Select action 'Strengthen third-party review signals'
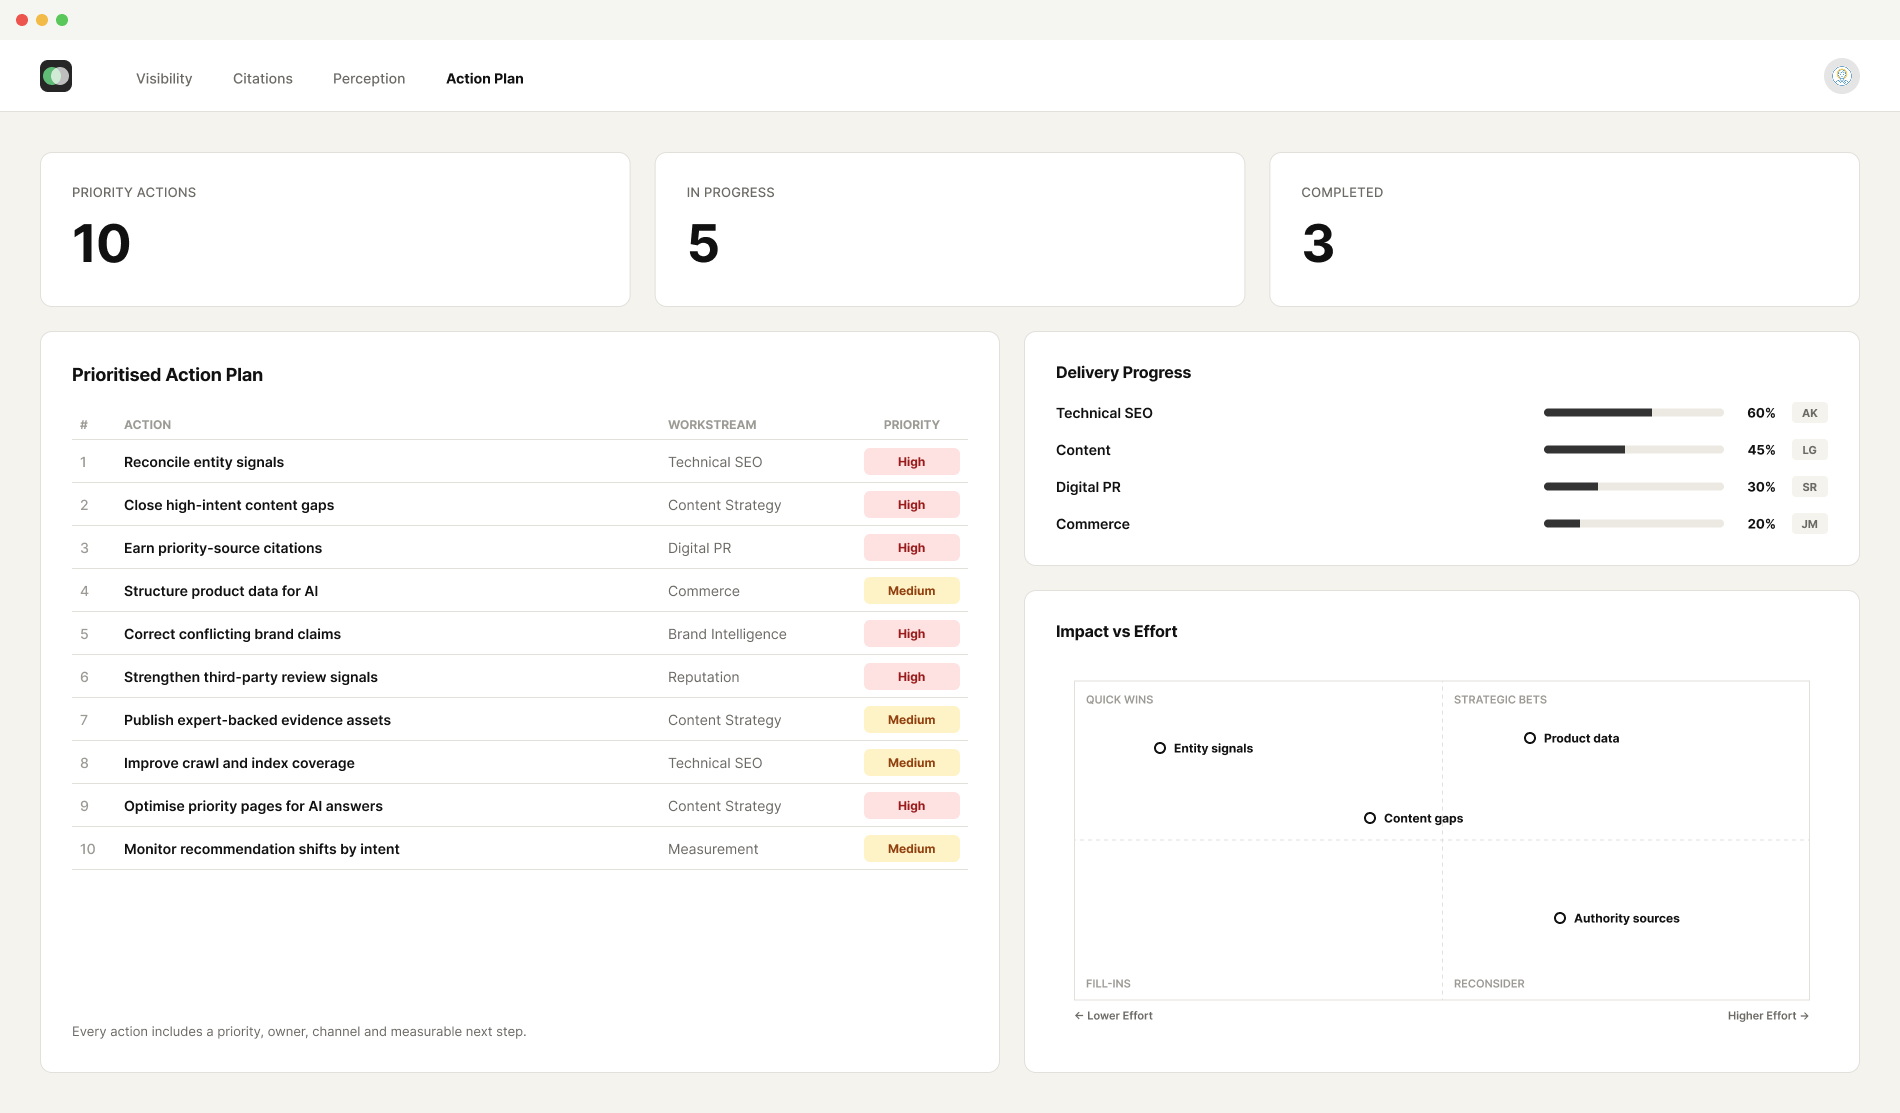This screenshot has width=1900, height=1113. click(251, 677)
